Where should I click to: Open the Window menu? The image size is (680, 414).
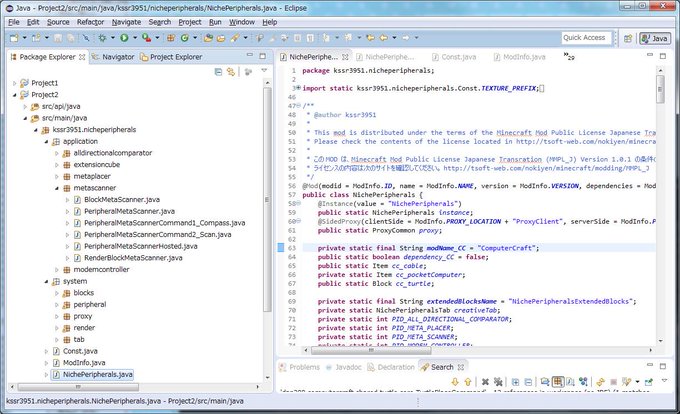pyautogui.click(x=242, y=22)
